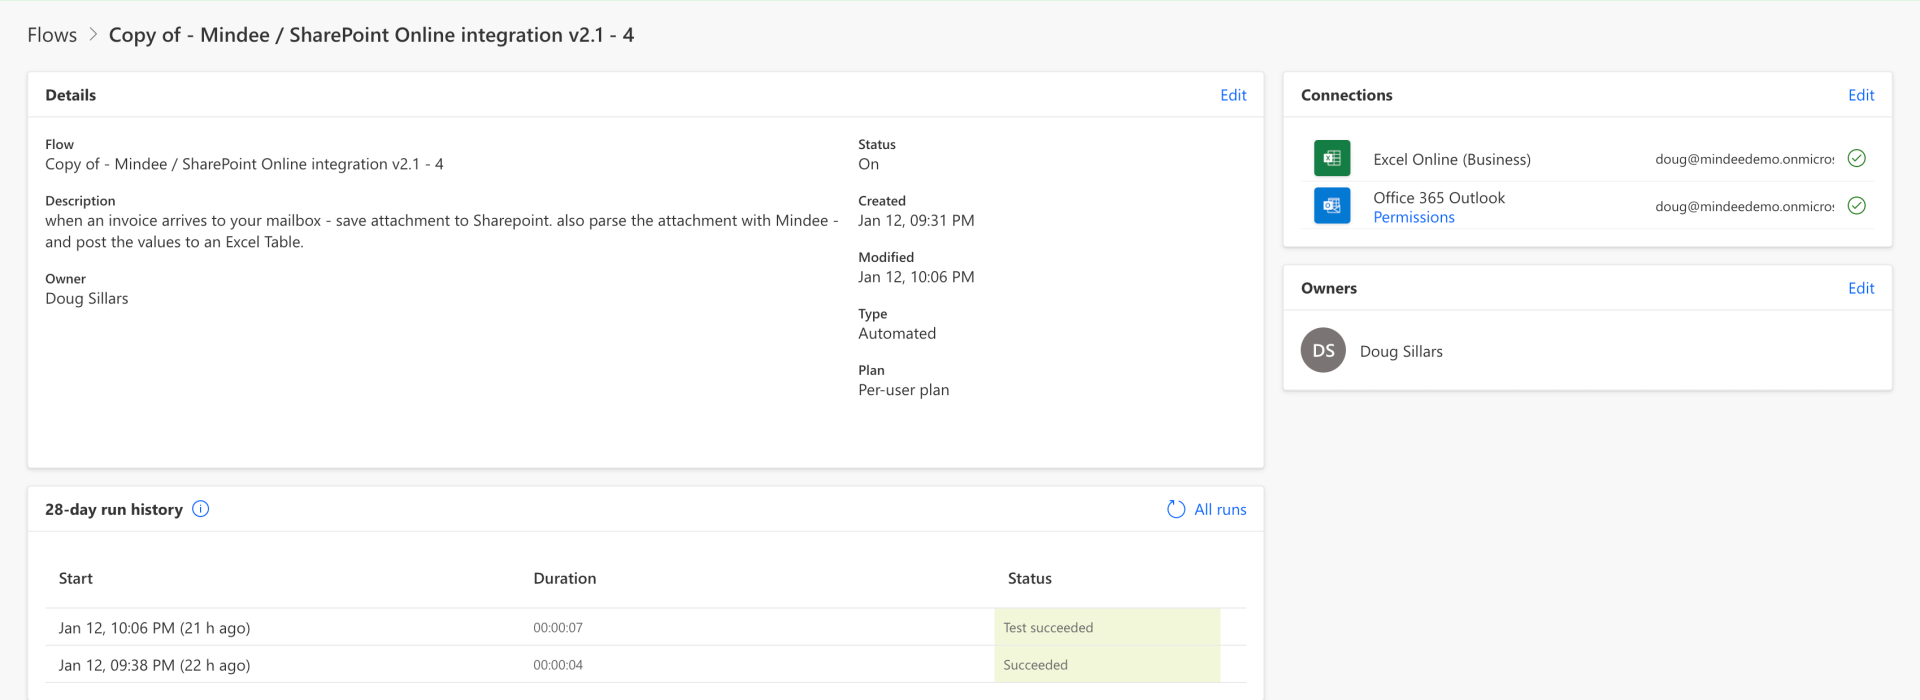The width and height of the screenshot is (1920, 700).
Task: Click the Office 365 Outlook connection icon
Action: [x=1332, y=206]
